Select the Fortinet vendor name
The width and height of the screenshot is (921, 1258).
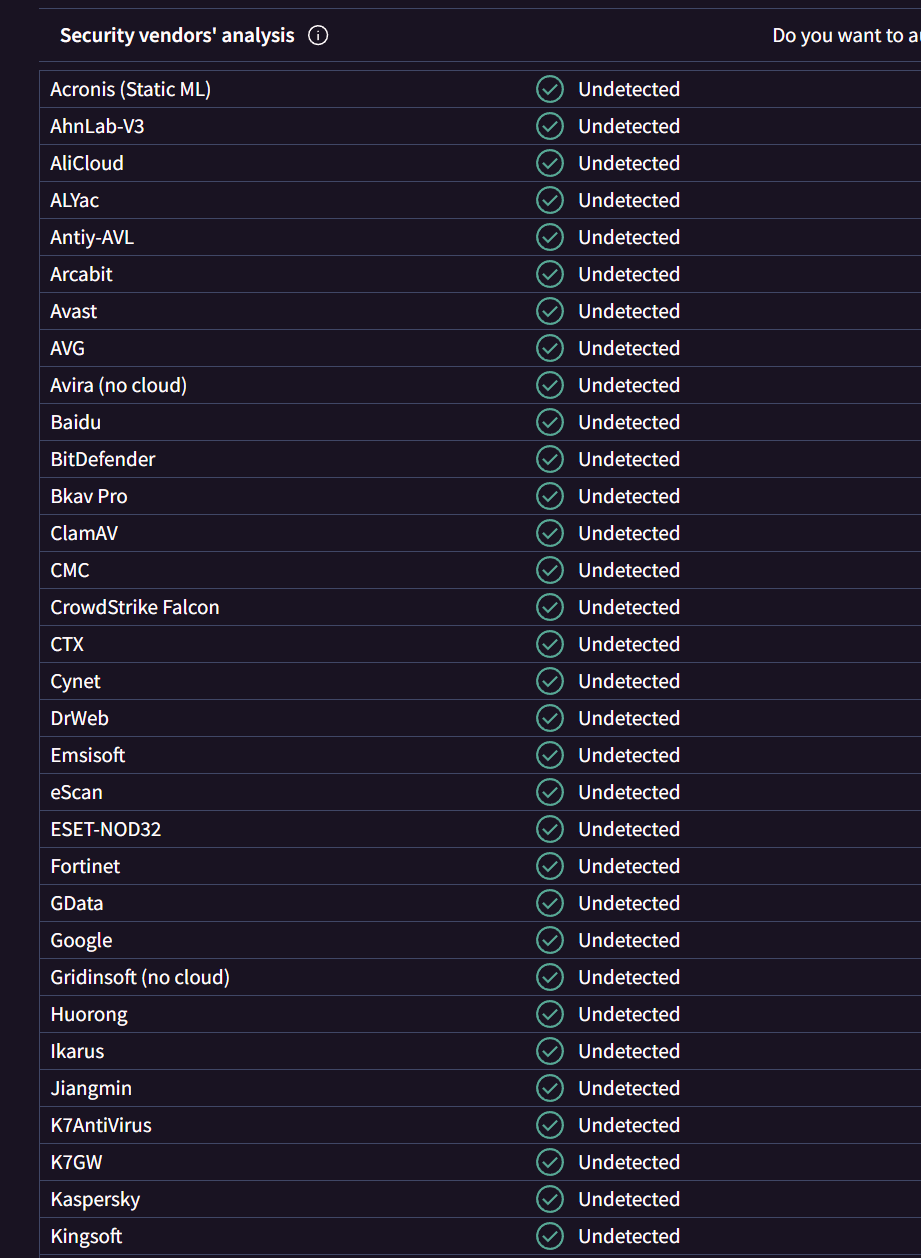click(x=85, y=866)
